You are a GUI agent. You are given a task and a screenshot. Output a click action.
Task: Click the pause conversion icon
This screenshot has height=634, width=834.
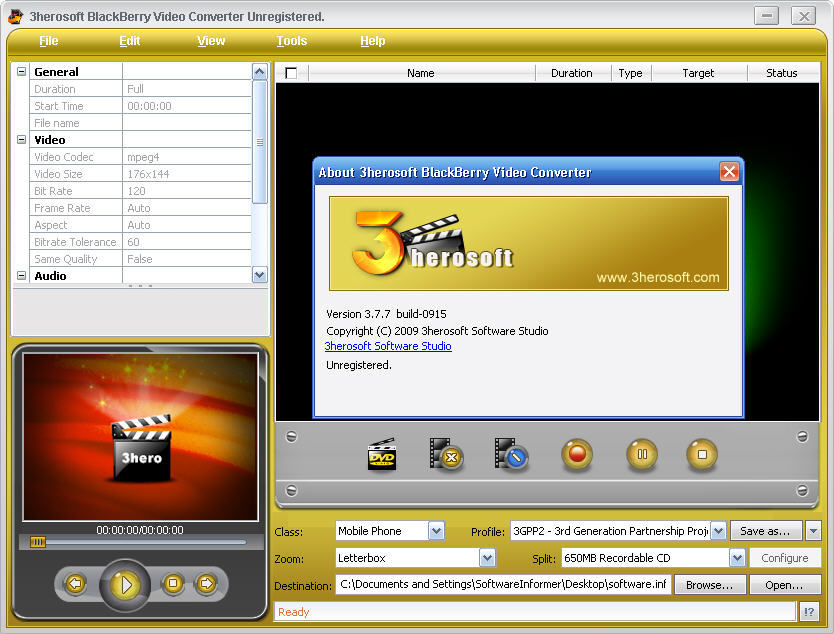641,455
